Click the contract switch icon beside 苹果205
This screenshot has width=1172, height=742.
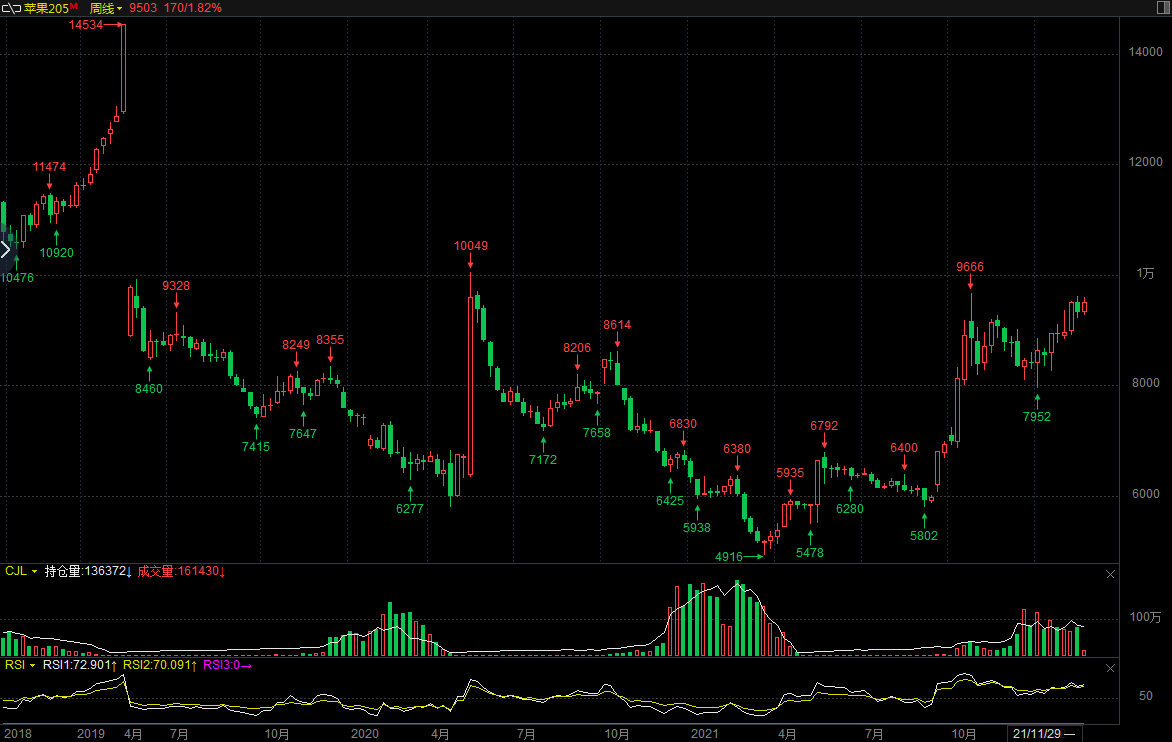point(11,8)
